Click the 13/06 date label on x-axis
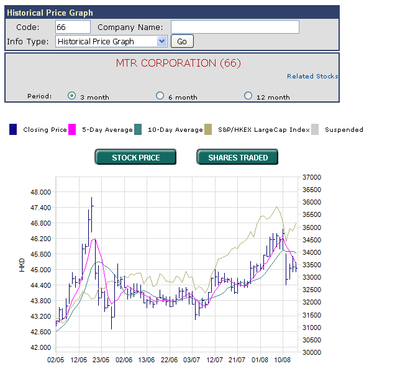 tap(146, 360)
